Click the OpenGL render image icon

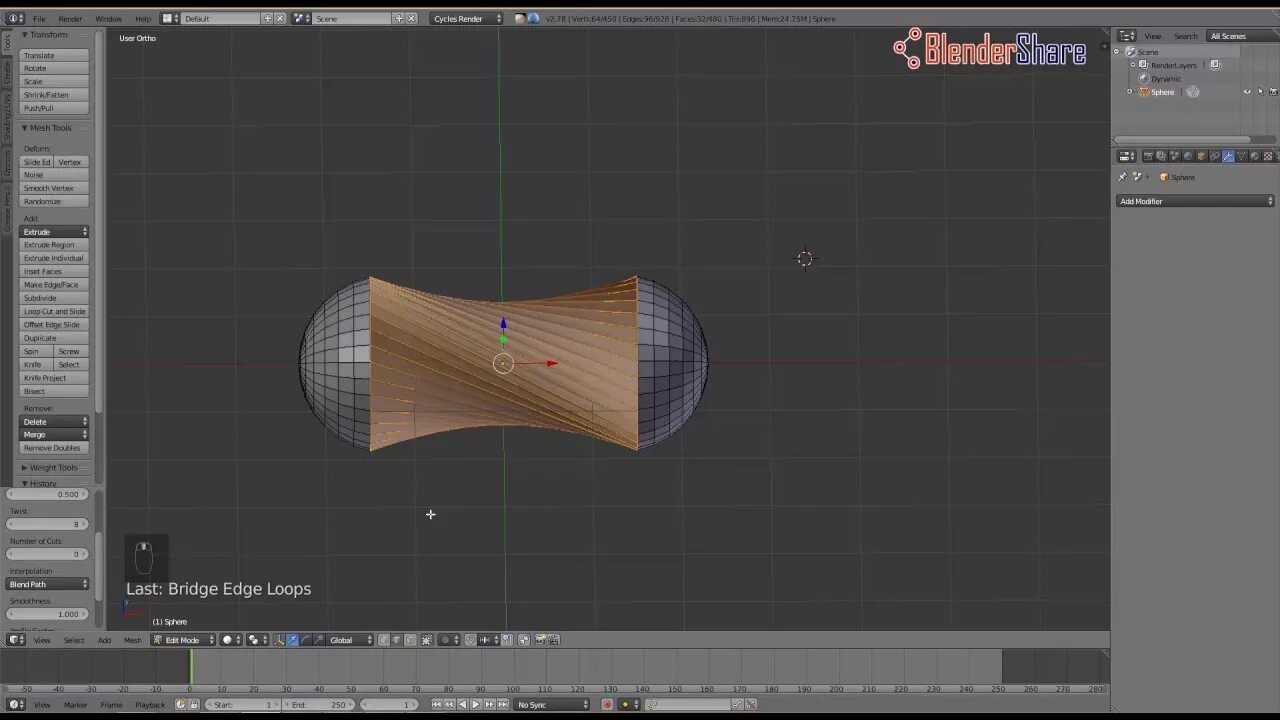pyautogui.click(x=540, y=640)
